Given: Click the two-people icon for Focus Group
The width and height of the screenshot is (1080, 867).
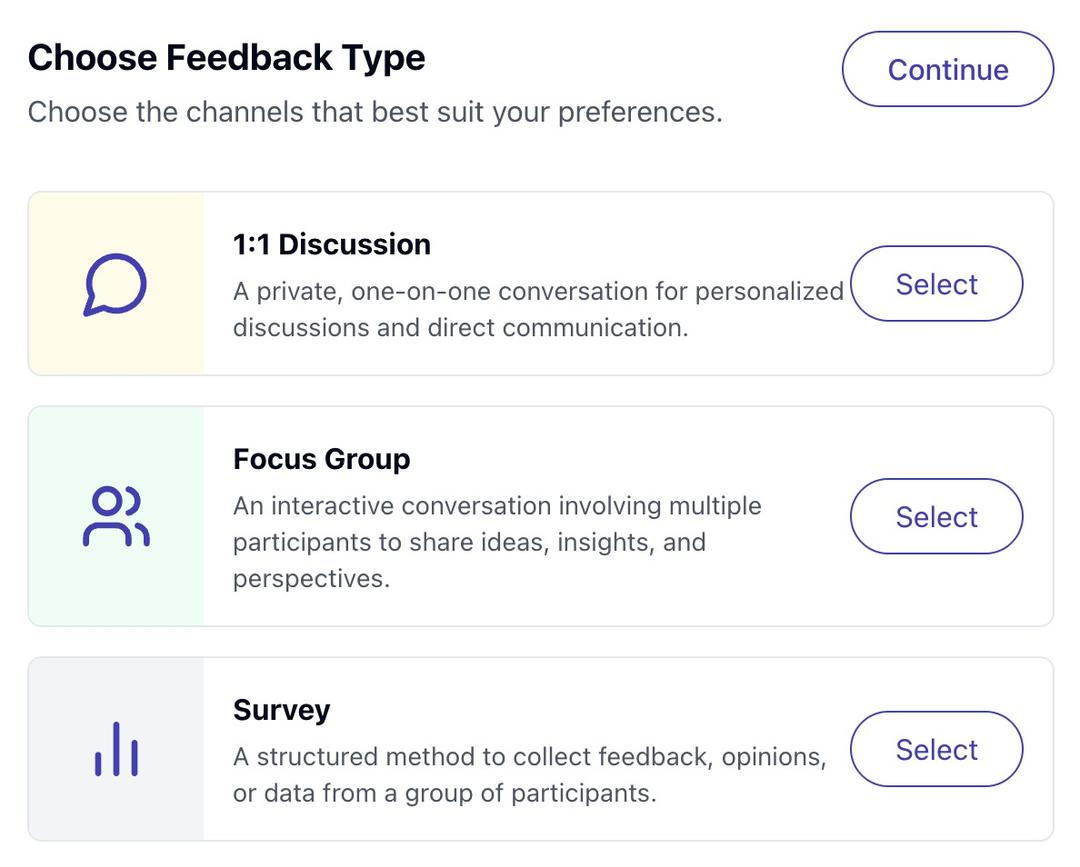Looking at the screenshot, I should [x=116, y=516].
